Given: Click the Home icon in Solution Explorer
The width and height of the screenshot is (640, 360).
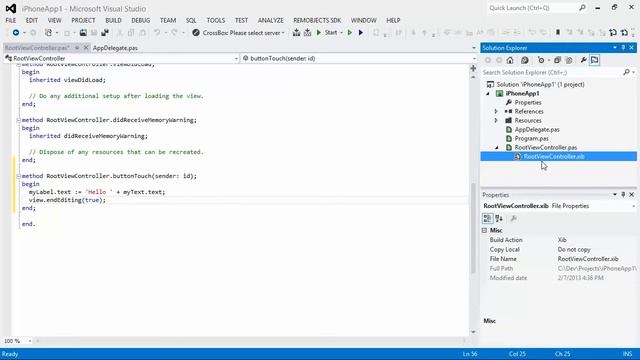Looking at the screenshot, I should click(x=510, y=60).
